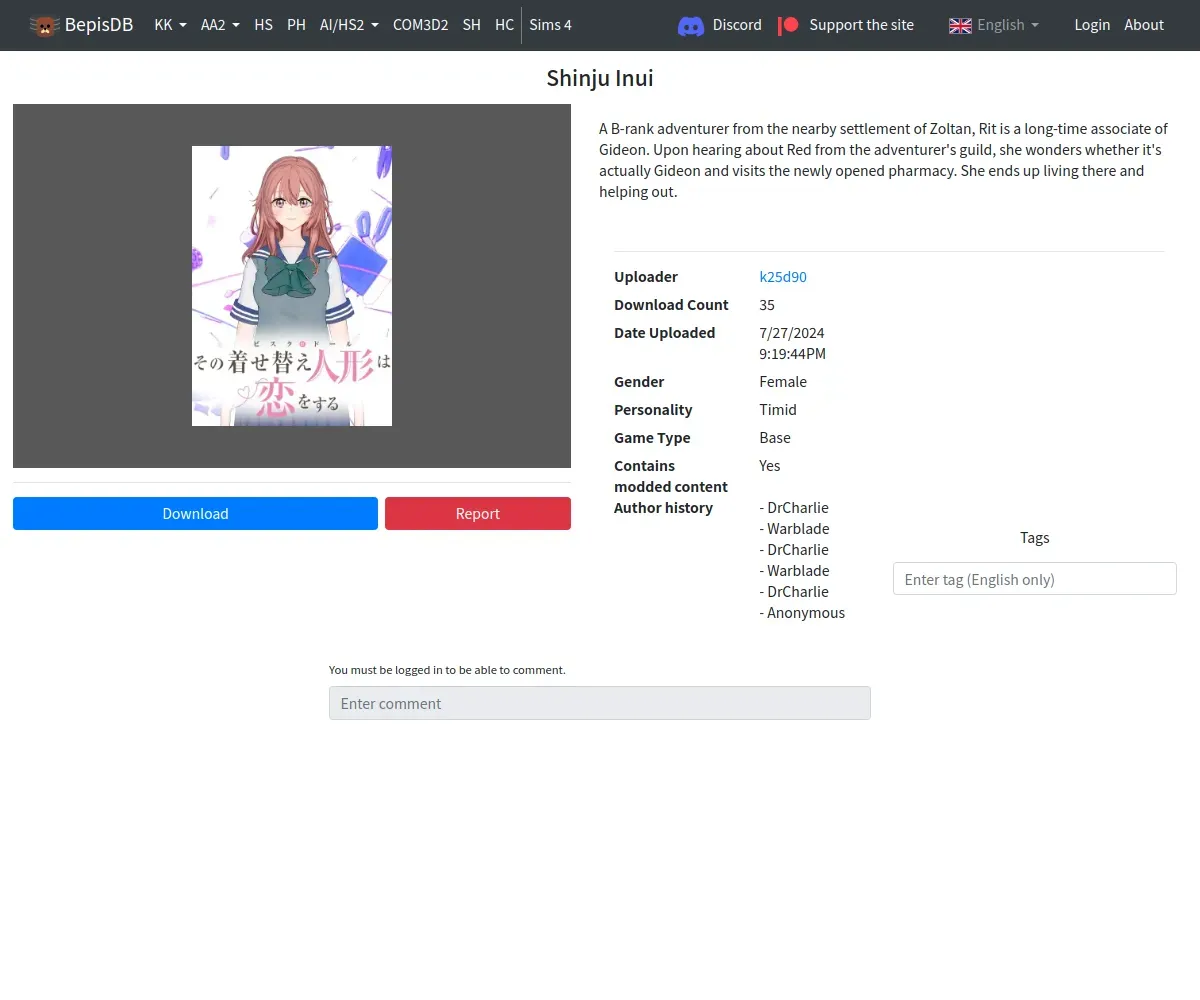Click the UK flag language icon

click(960, 25)
